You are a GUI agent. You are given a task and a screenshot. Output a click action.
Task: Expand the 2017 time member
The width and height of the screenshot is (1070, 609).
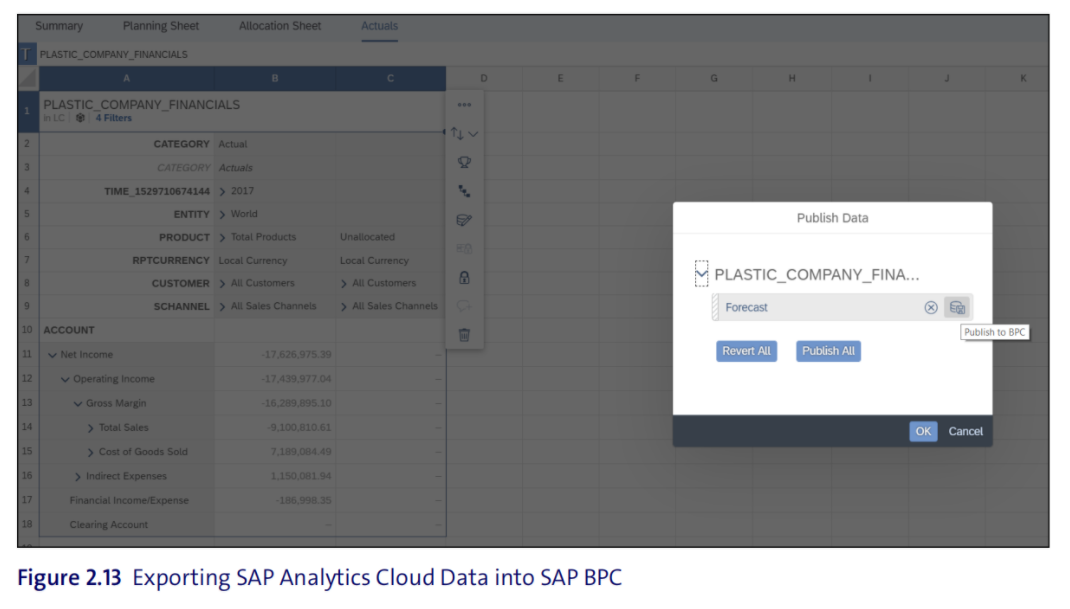click(x=222, y=192)
